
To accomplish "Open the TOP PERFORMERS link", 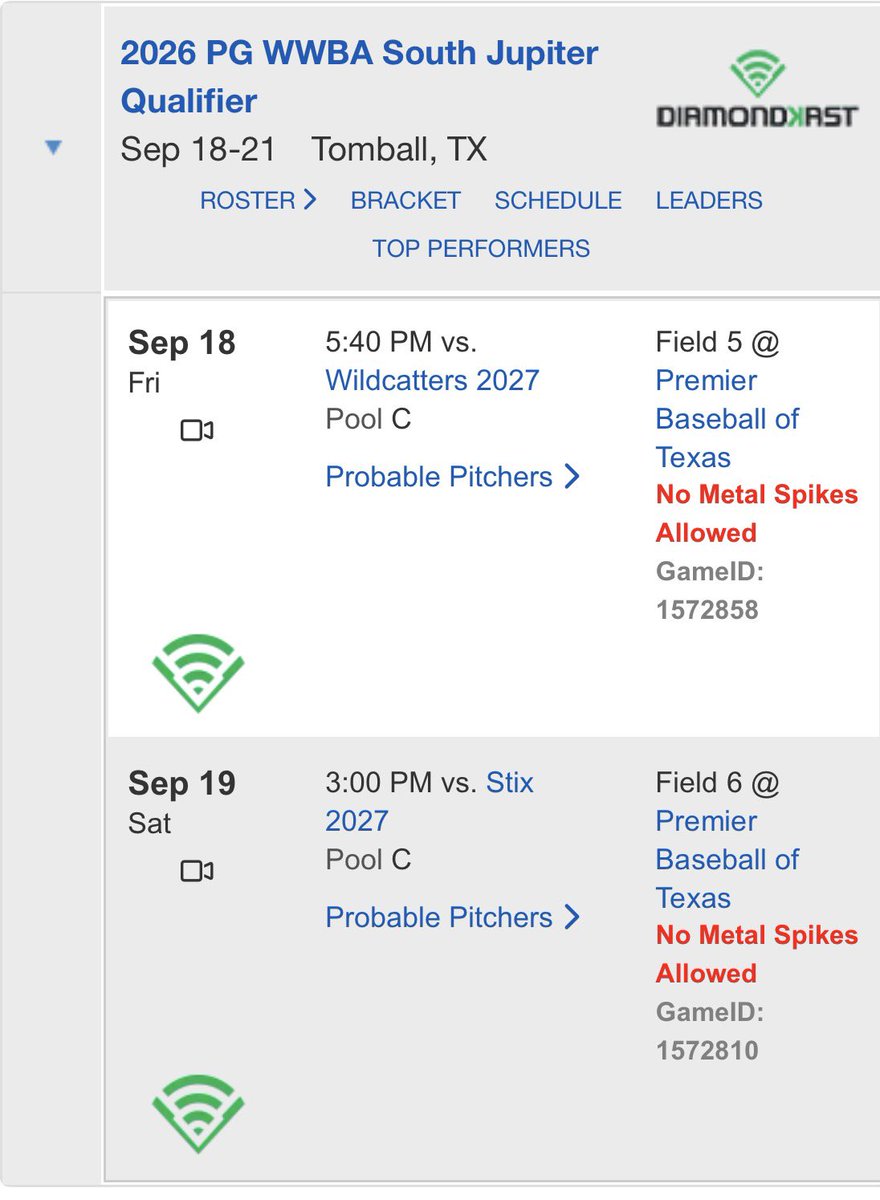I will [481, 248].
